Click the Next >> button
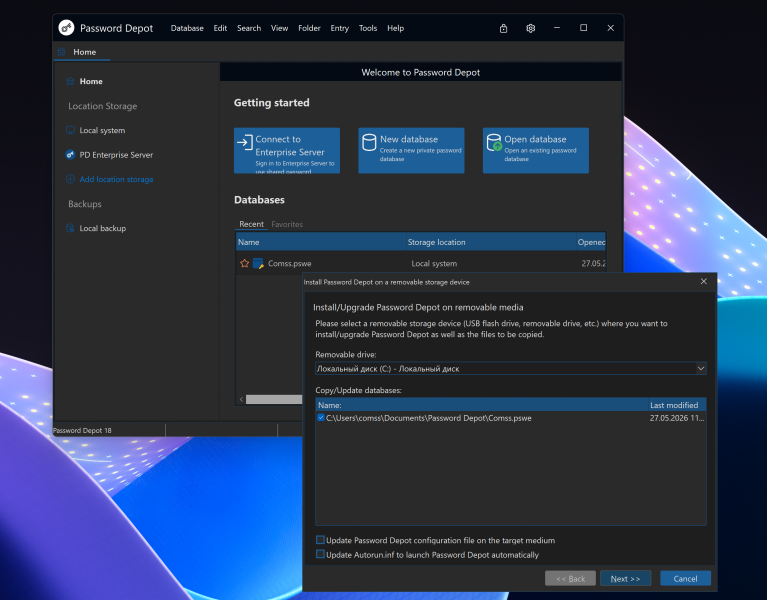The width and height of the screenshot is (767, 600). coord(625,578)
